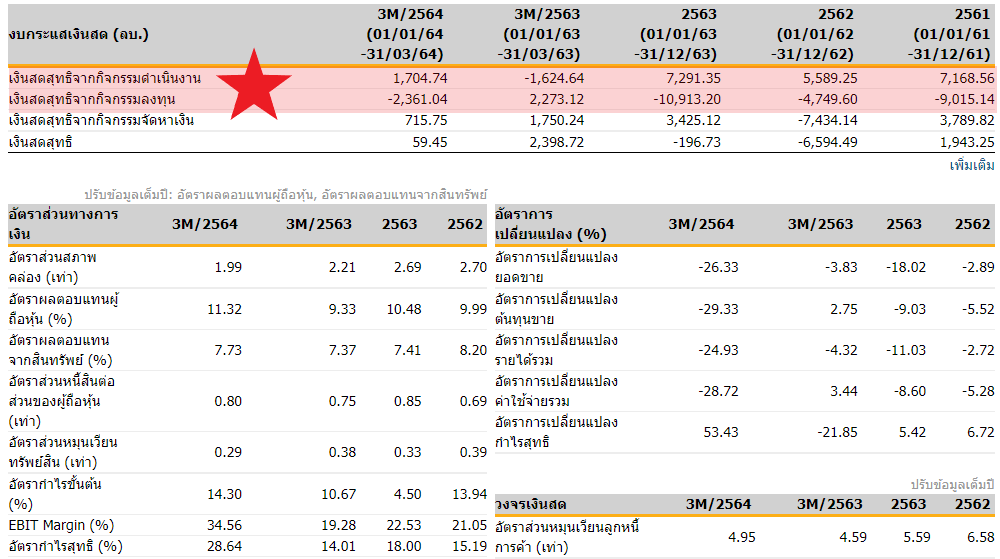This screenshot has height=559, width=1000.
Task: Click the 53.43 net profit change value
Action: (x=721, y=432)
